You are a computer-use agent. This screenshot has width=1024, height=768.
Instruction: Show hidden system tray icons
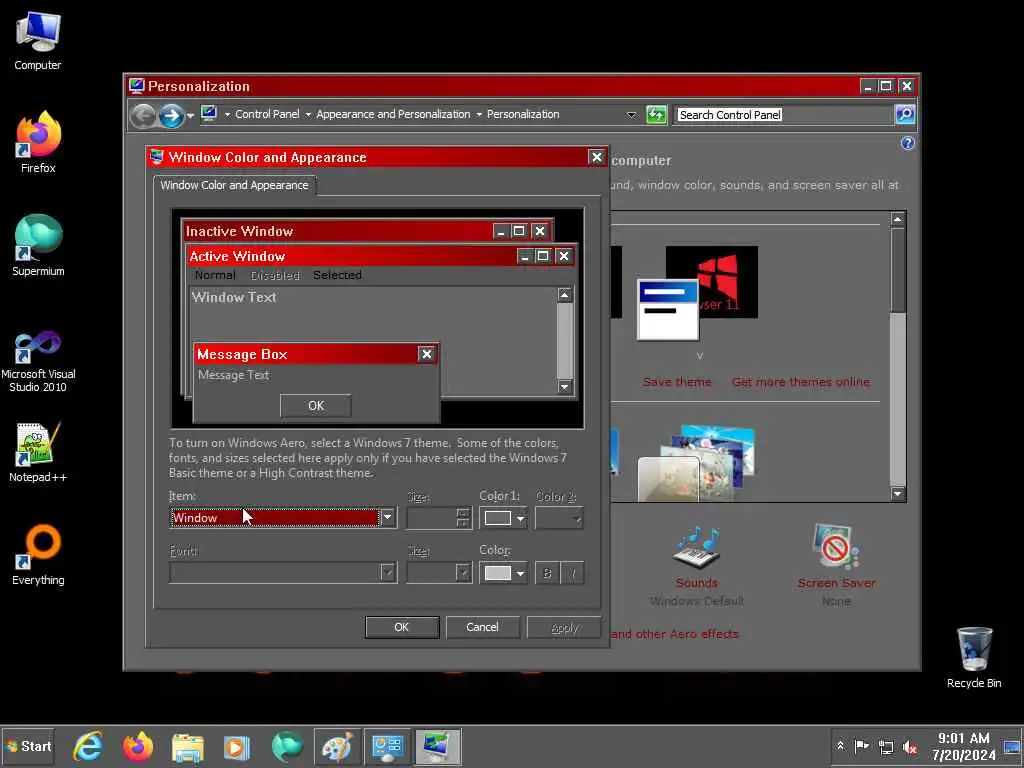[840, 746]
